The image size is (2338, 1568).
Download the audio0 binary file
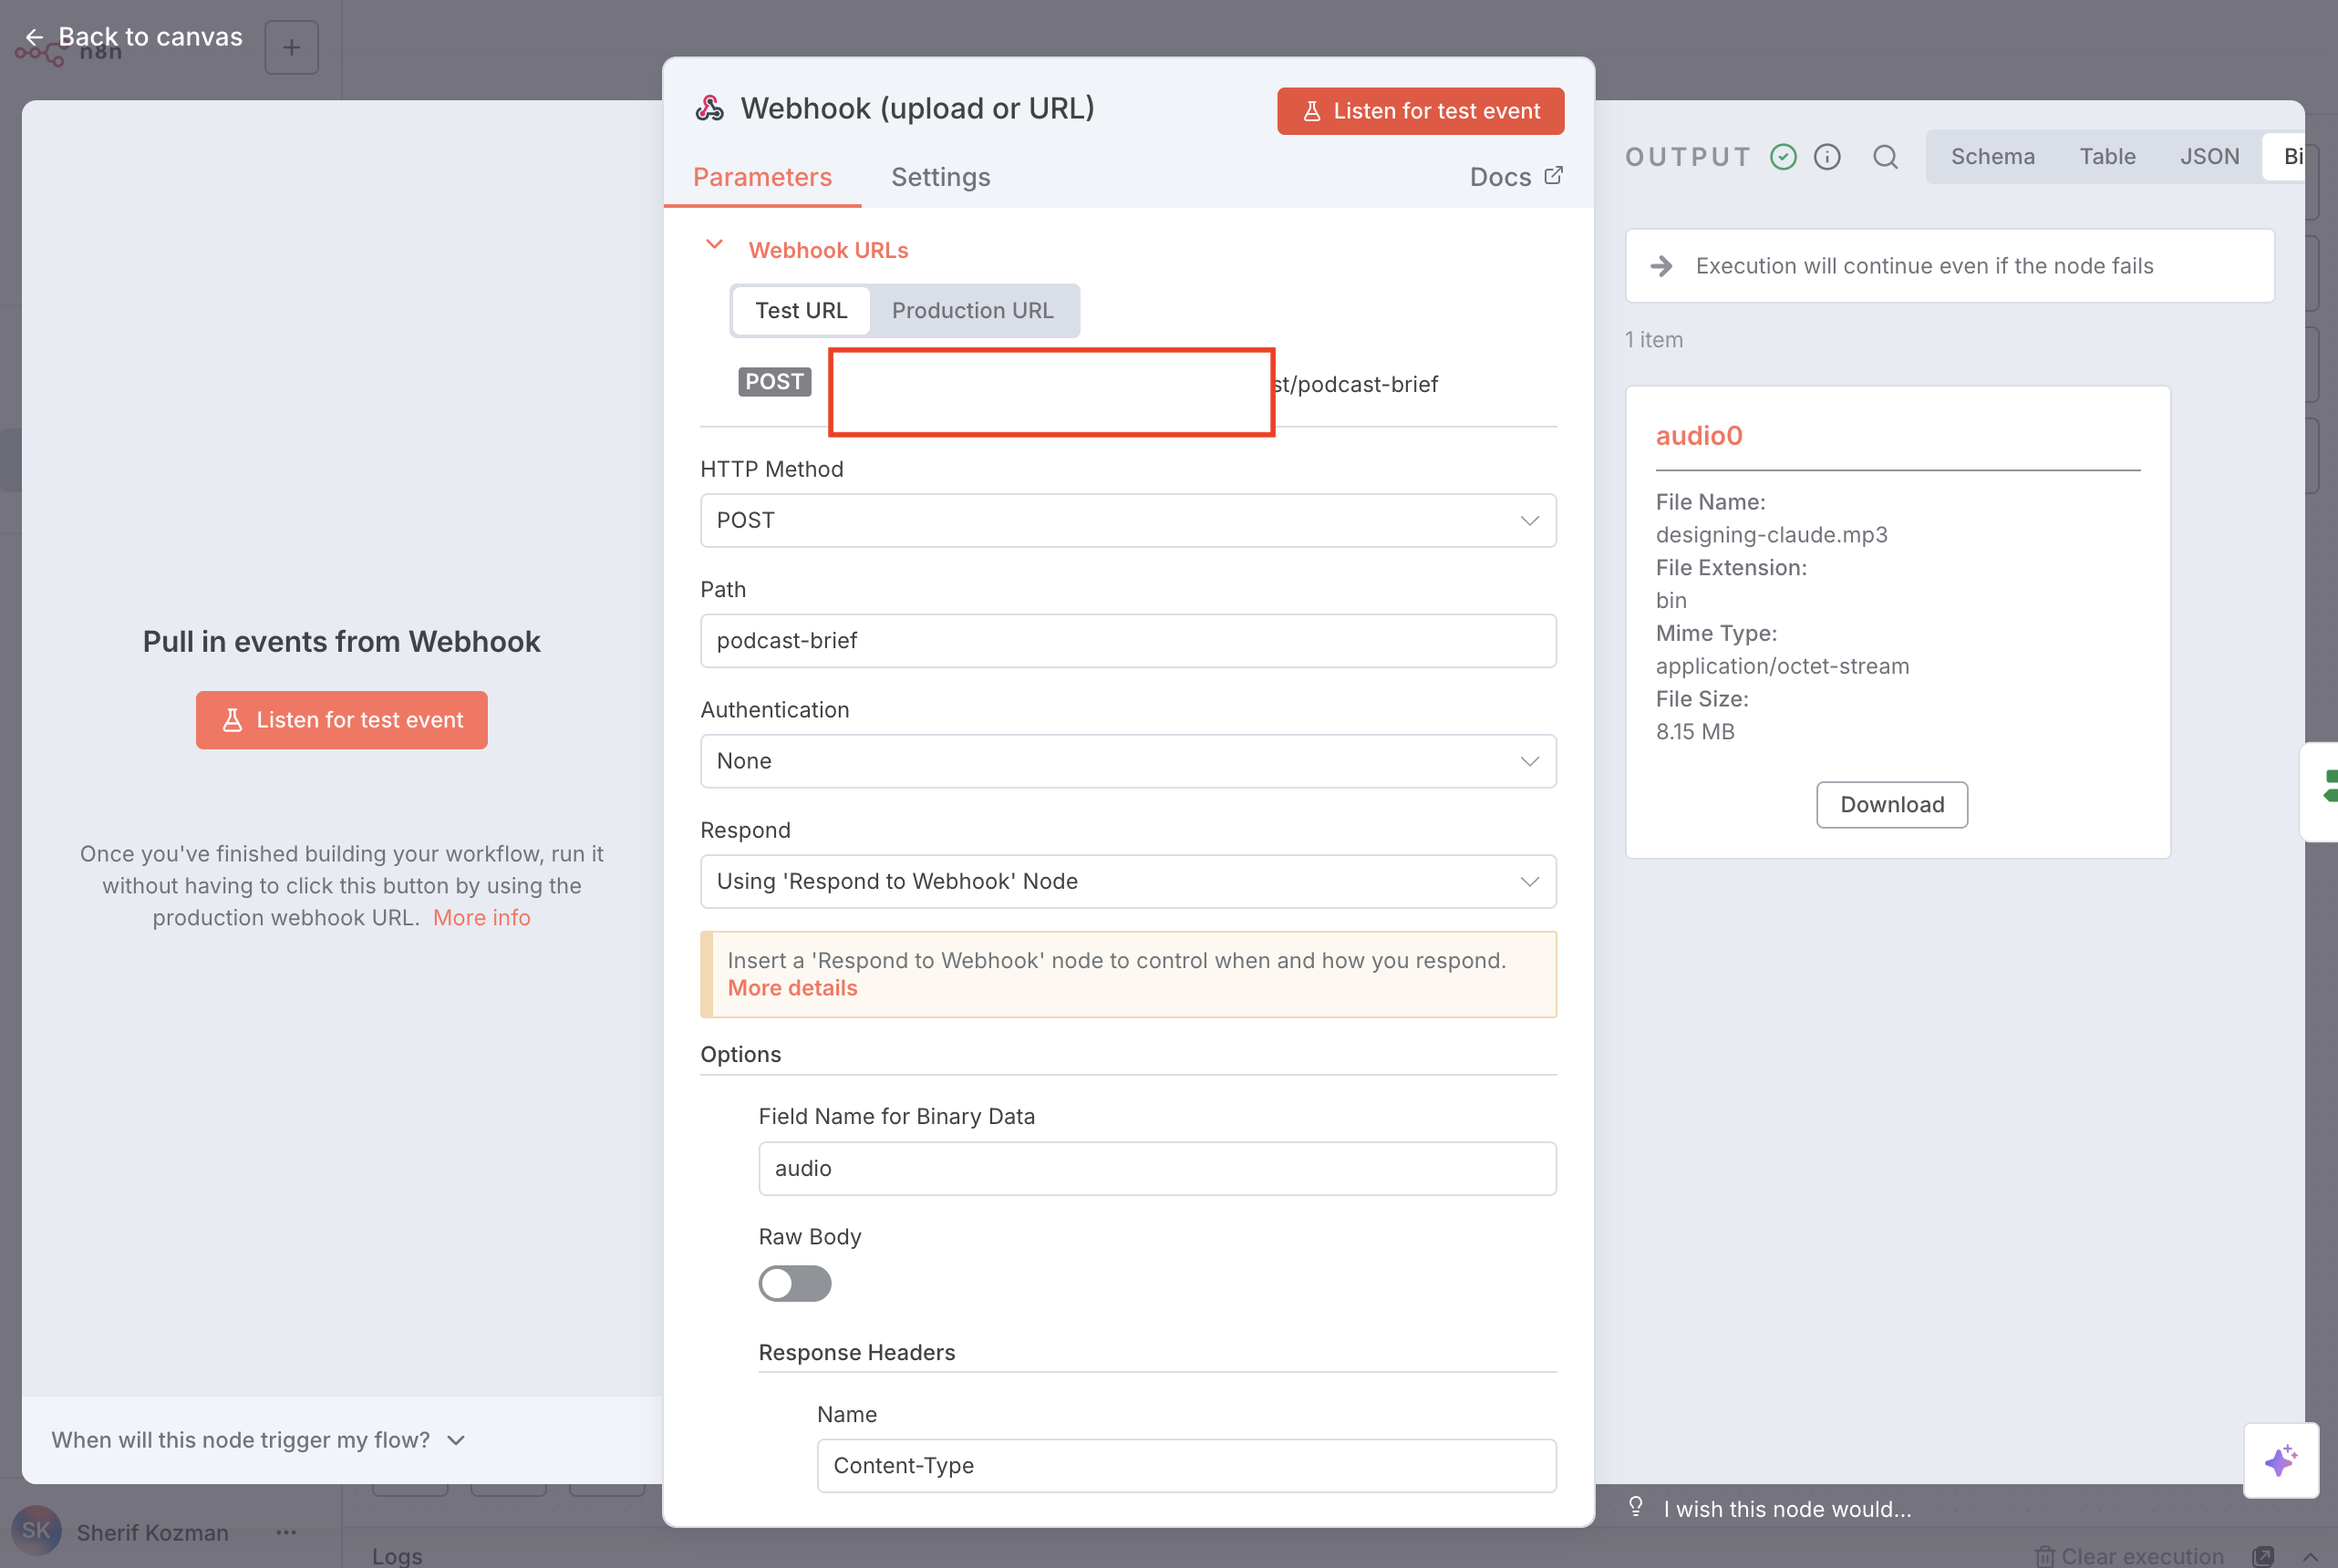[1891, 805]
